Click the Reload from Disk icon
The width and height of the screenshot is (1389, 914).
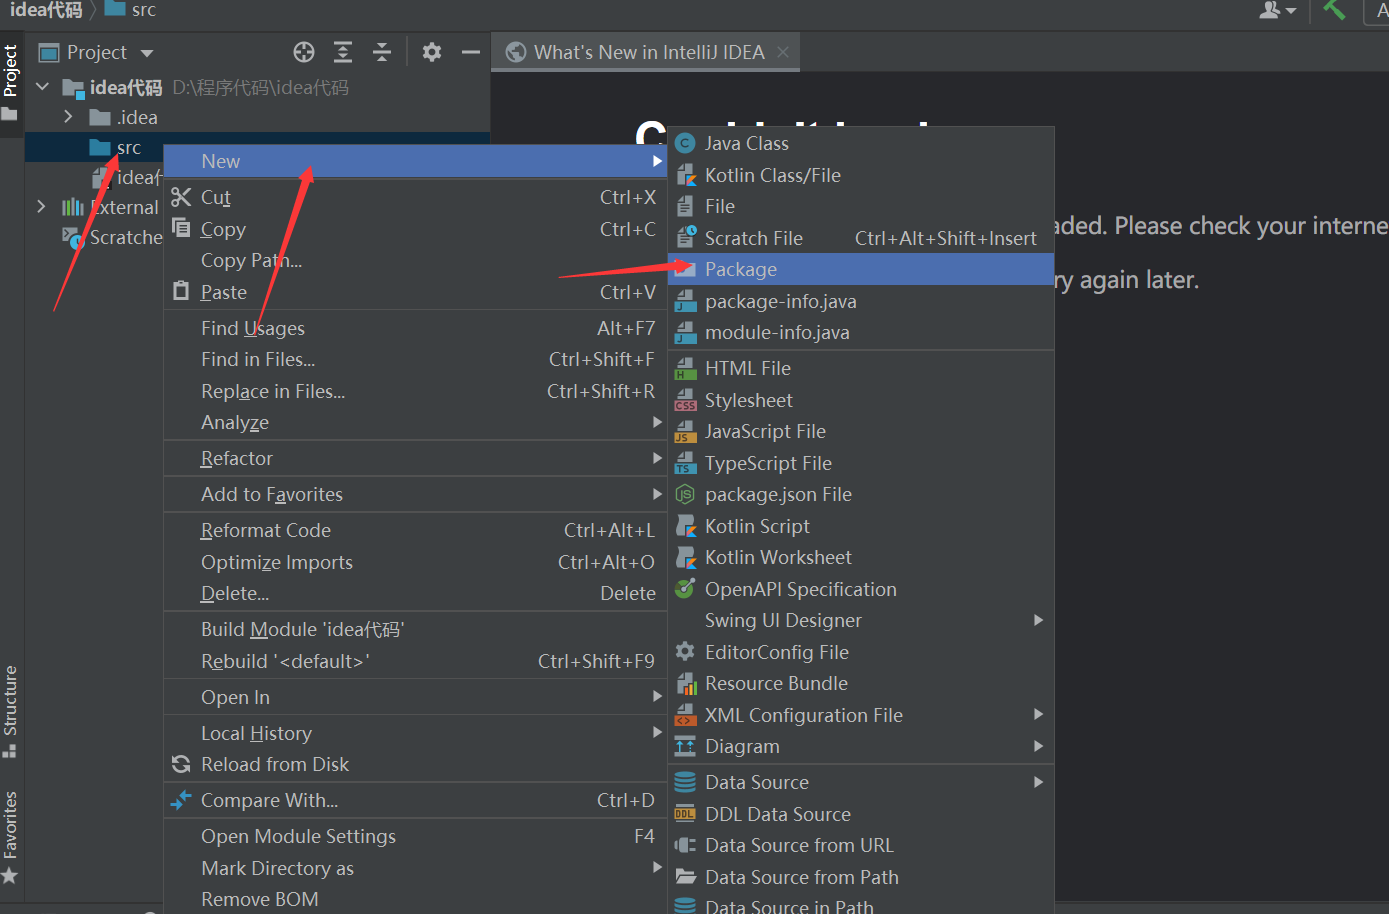[x=181, y=765]
